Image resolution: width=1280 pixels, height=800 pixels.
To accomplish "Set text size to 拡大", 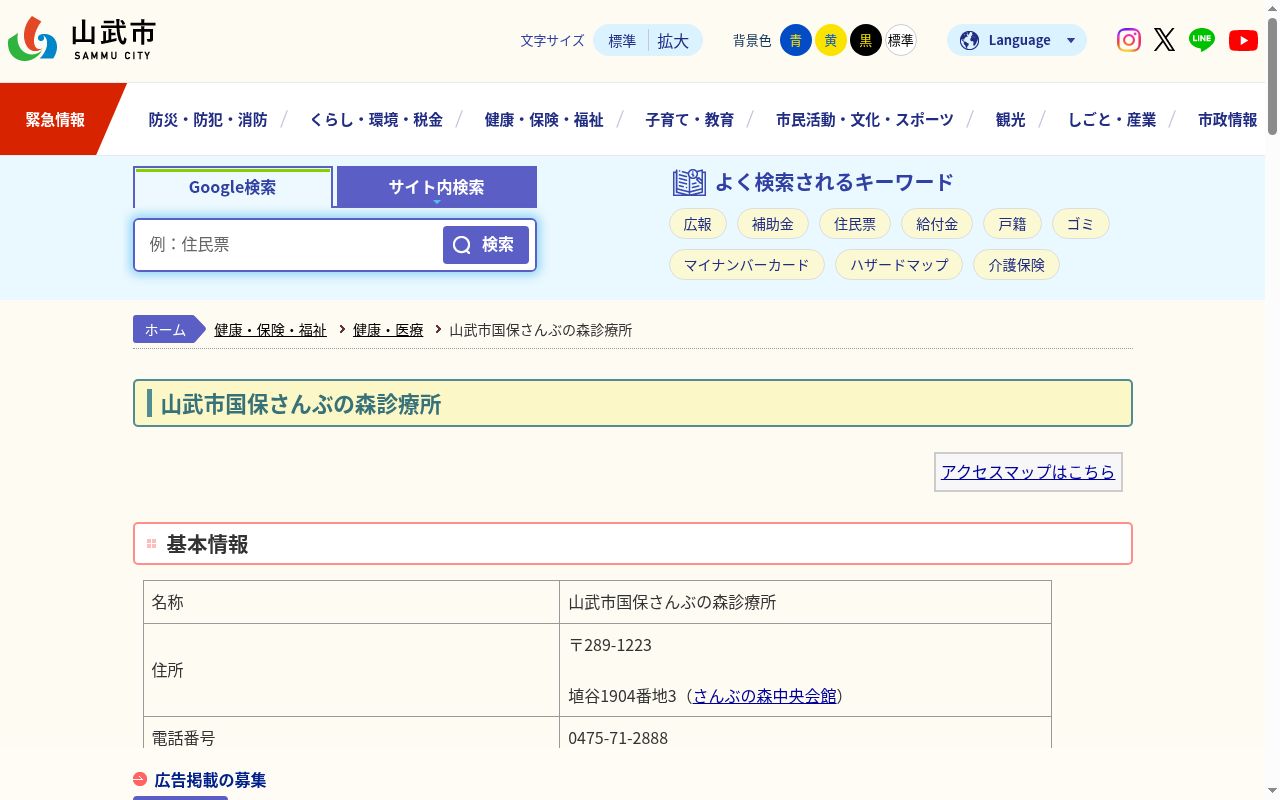I will 674,40.
